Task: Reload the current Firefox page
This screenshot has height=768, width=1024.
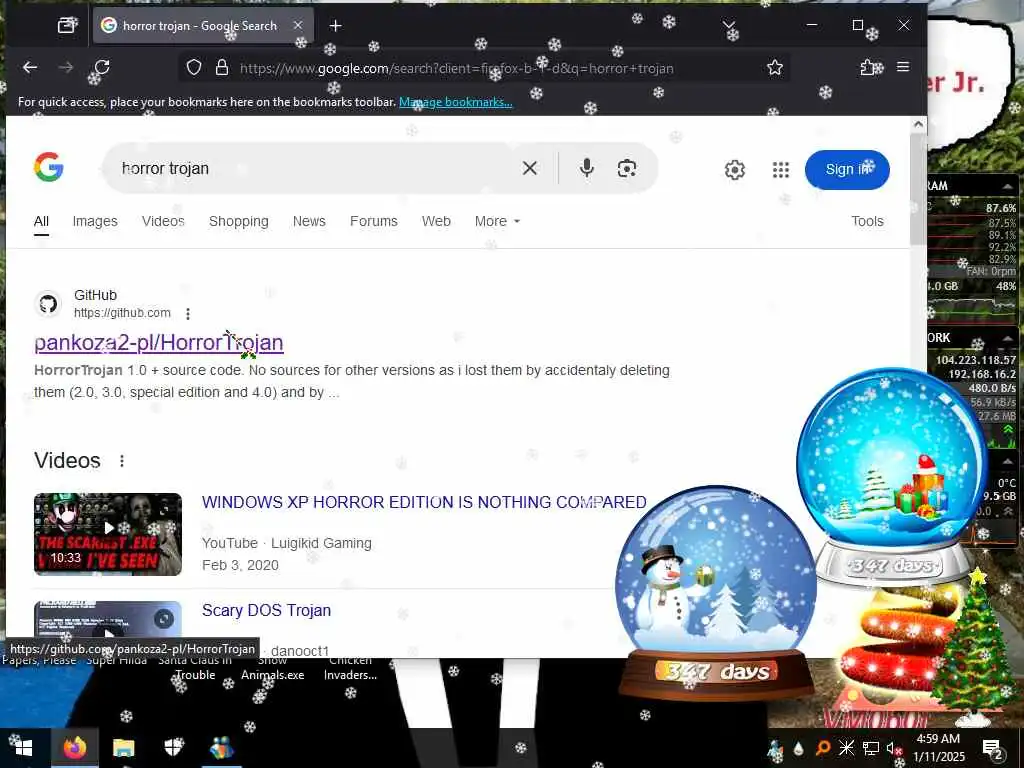Action: click(x=102, y=67)
